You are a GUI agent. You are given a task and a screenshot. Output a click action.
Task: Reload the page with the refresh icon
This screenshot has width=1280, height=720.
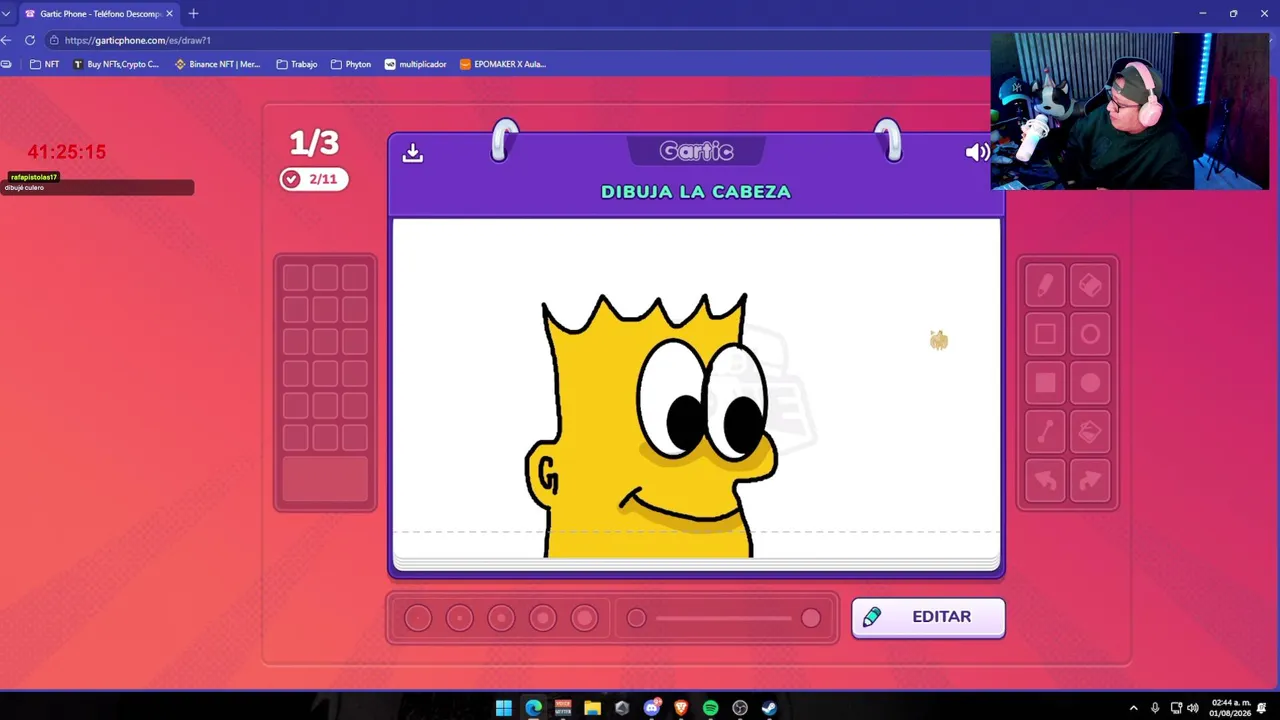click(30, 40)
